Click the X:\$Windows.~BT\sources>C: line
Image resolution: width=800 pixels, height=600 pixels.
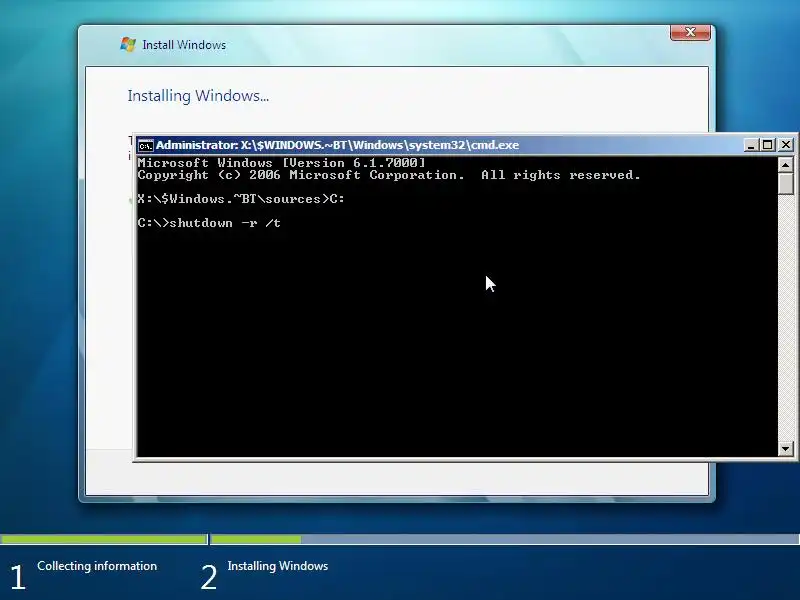point(241,199)
